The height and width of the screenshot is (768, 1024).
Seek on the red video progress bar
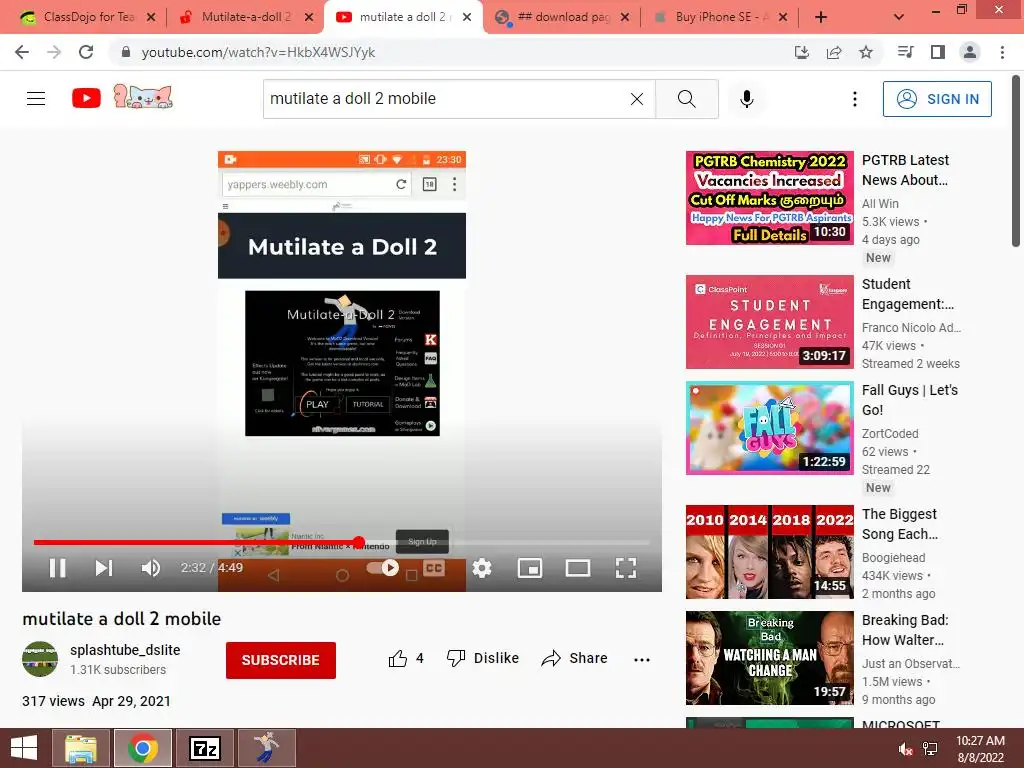341,542
